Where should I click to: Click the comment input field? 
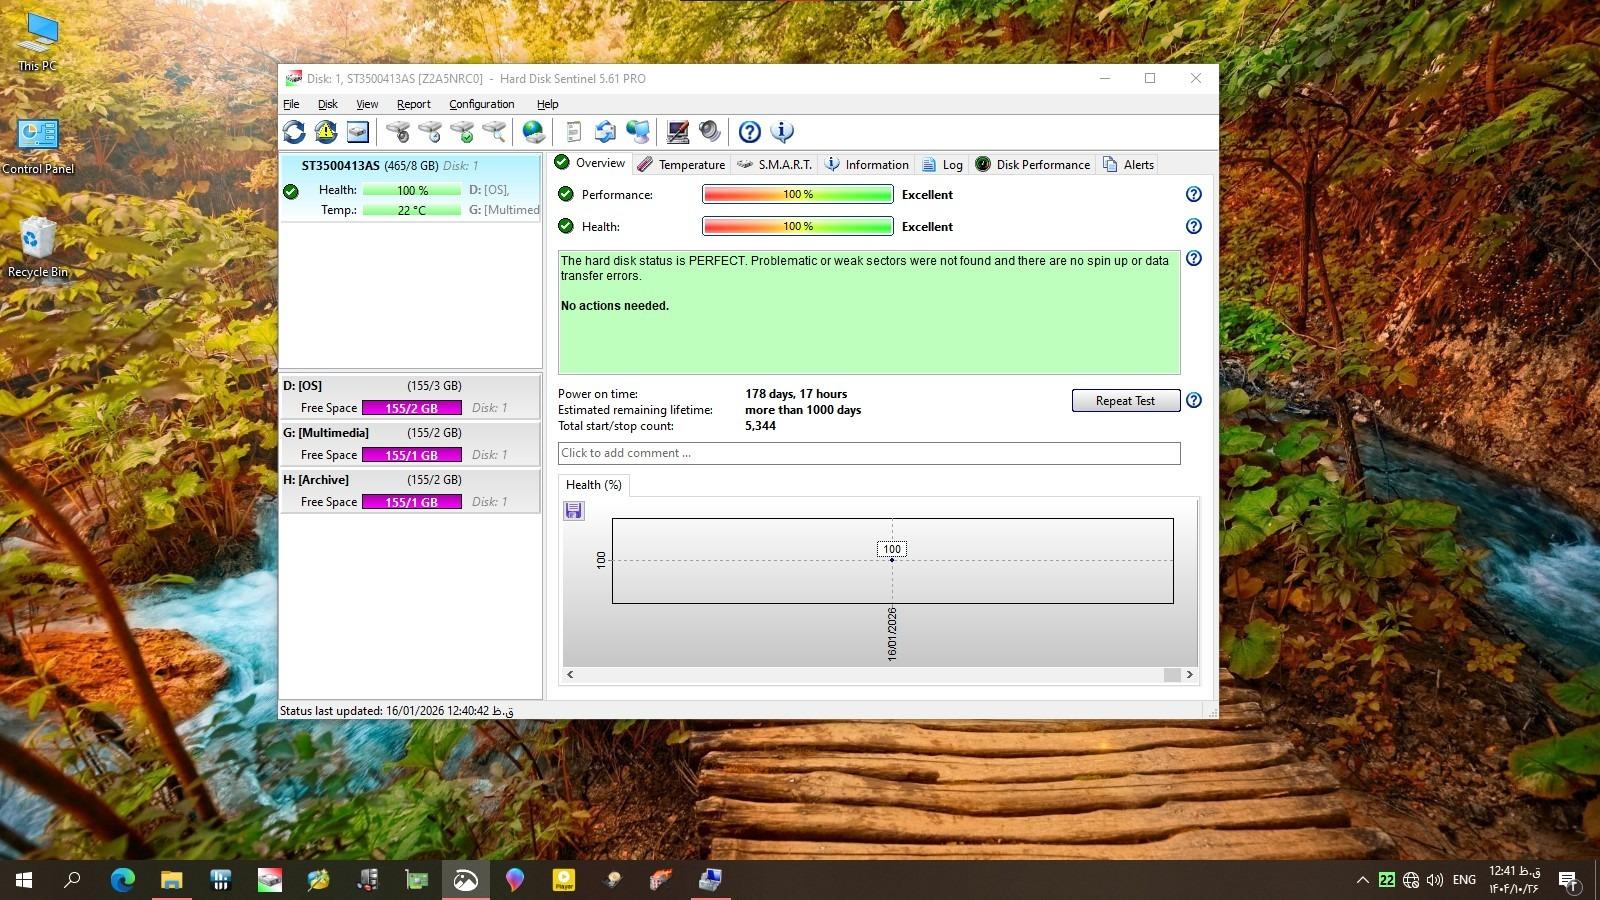click(x=868, y=453)
